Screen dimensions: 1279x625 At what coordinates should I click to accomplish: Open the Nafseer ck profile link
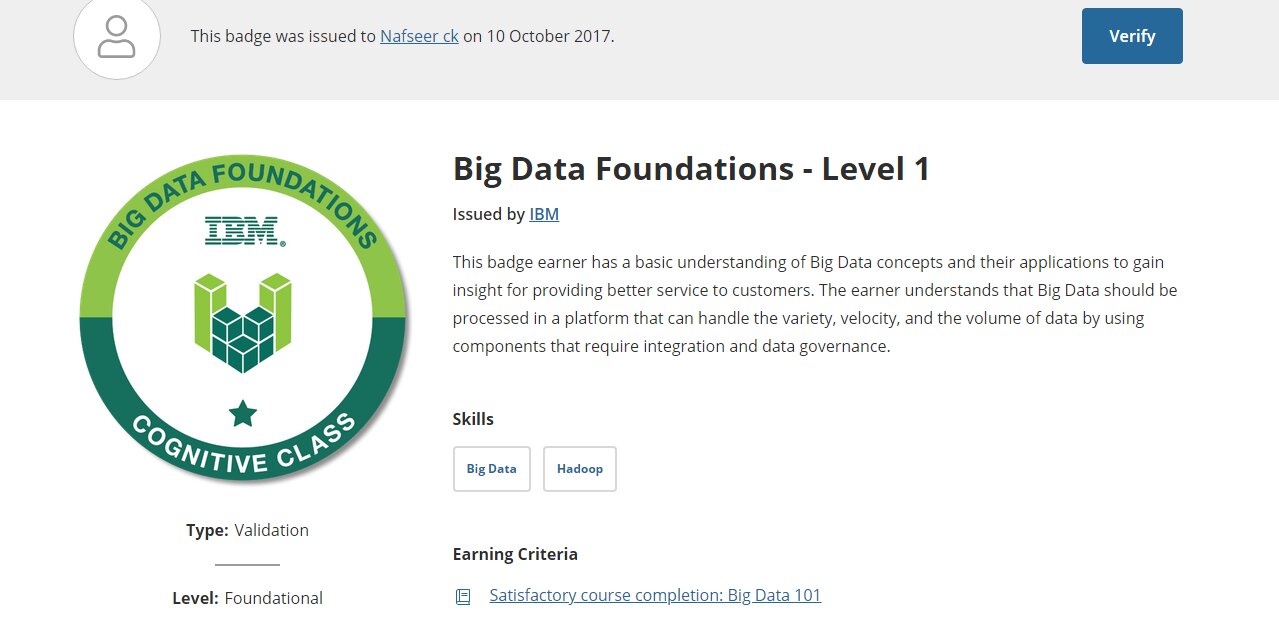click(x=419, y=36)
